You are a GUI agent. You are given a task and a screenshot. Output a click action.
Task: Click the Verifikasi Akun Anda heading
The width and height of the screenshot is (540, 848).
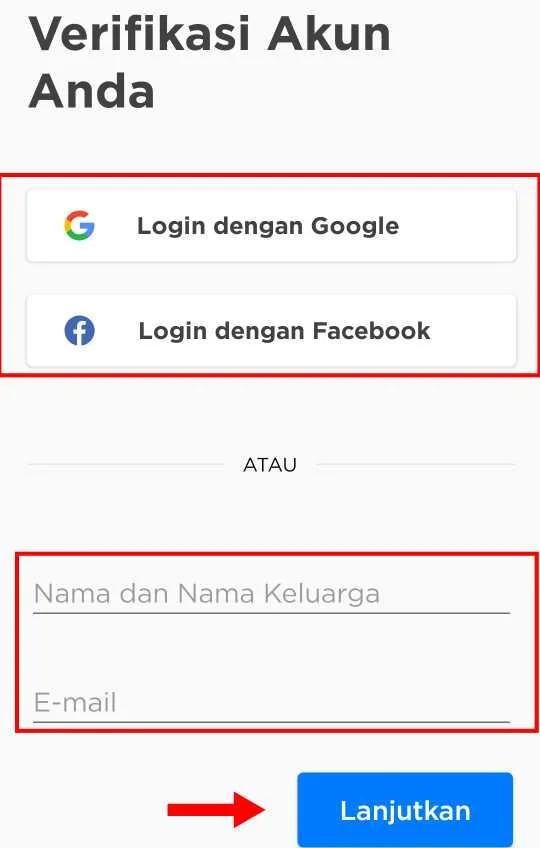click(210, 62)
